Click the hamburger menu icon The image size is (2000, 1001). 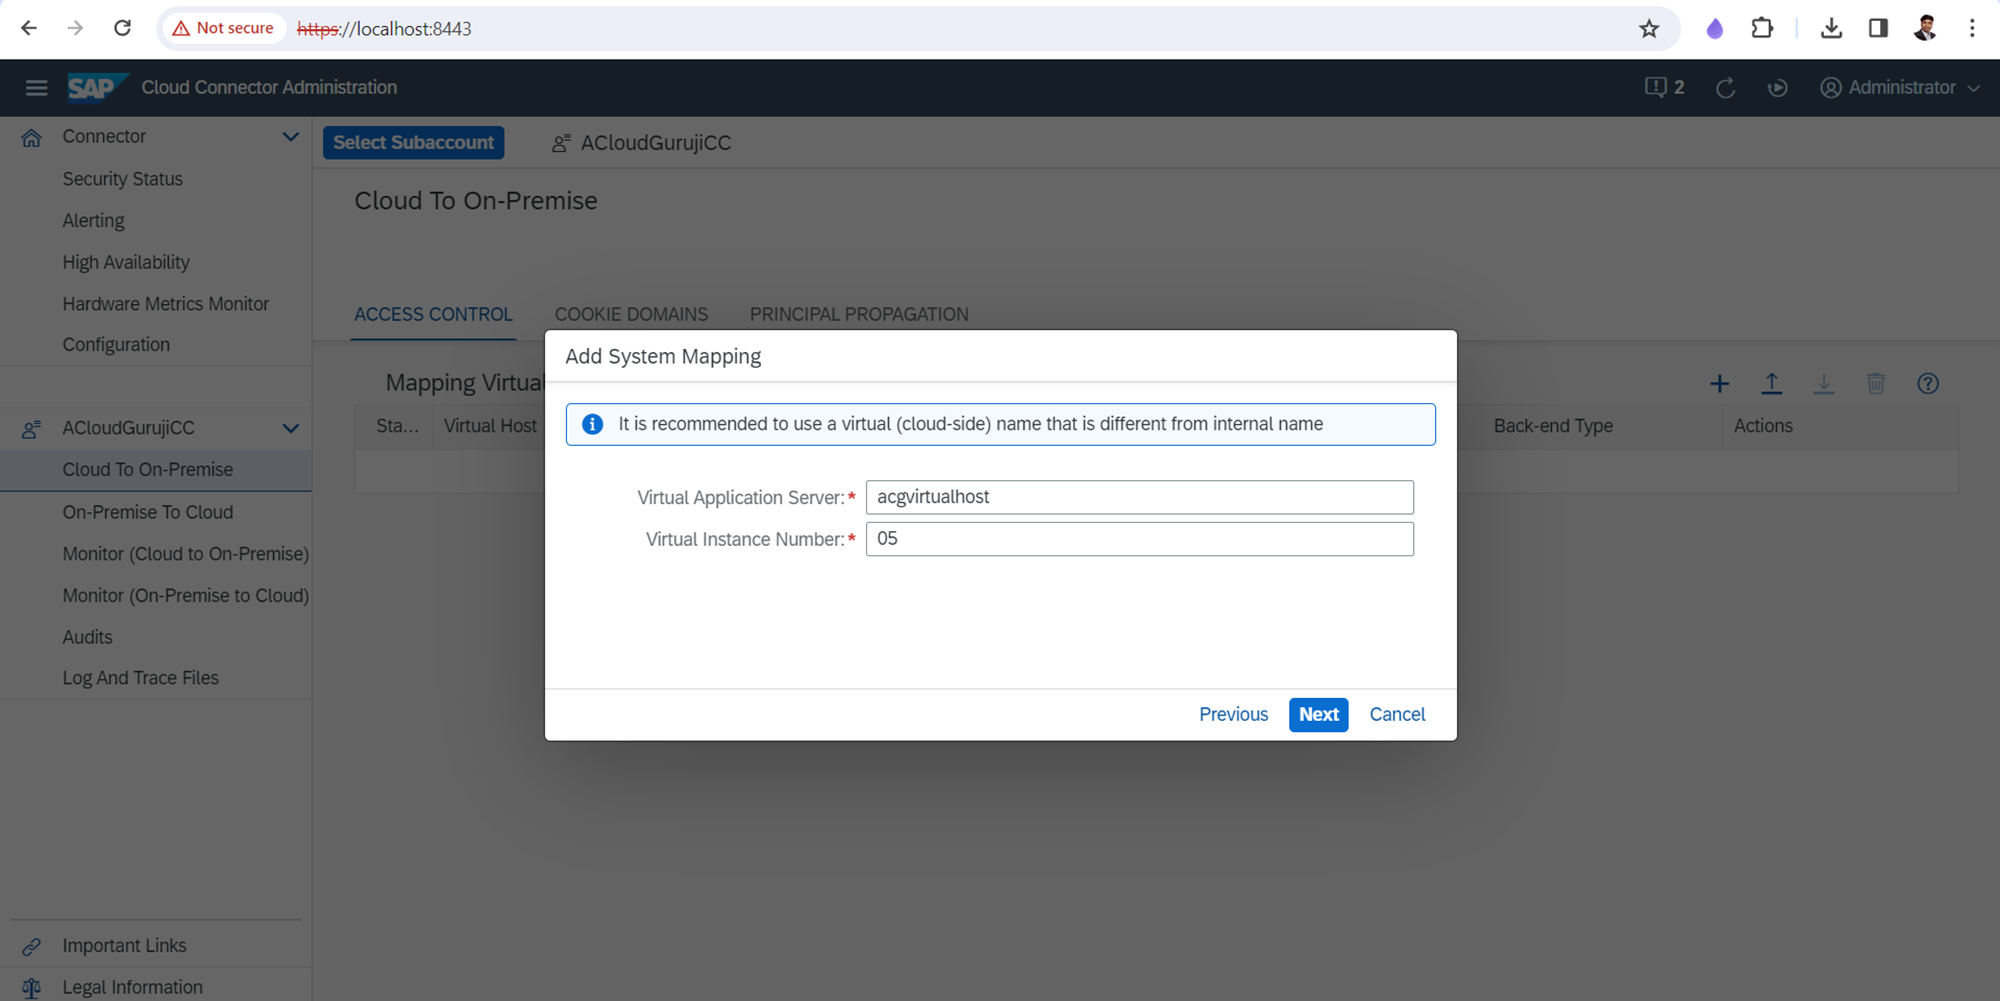coord(36,88)
